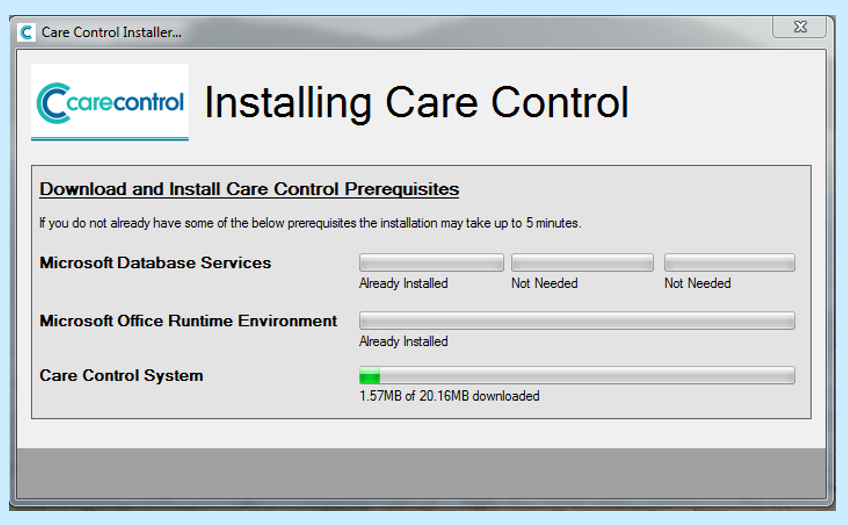Close the Care Control Installer window
The height and width of the screenshot is (525, 848).
point(798,28)
